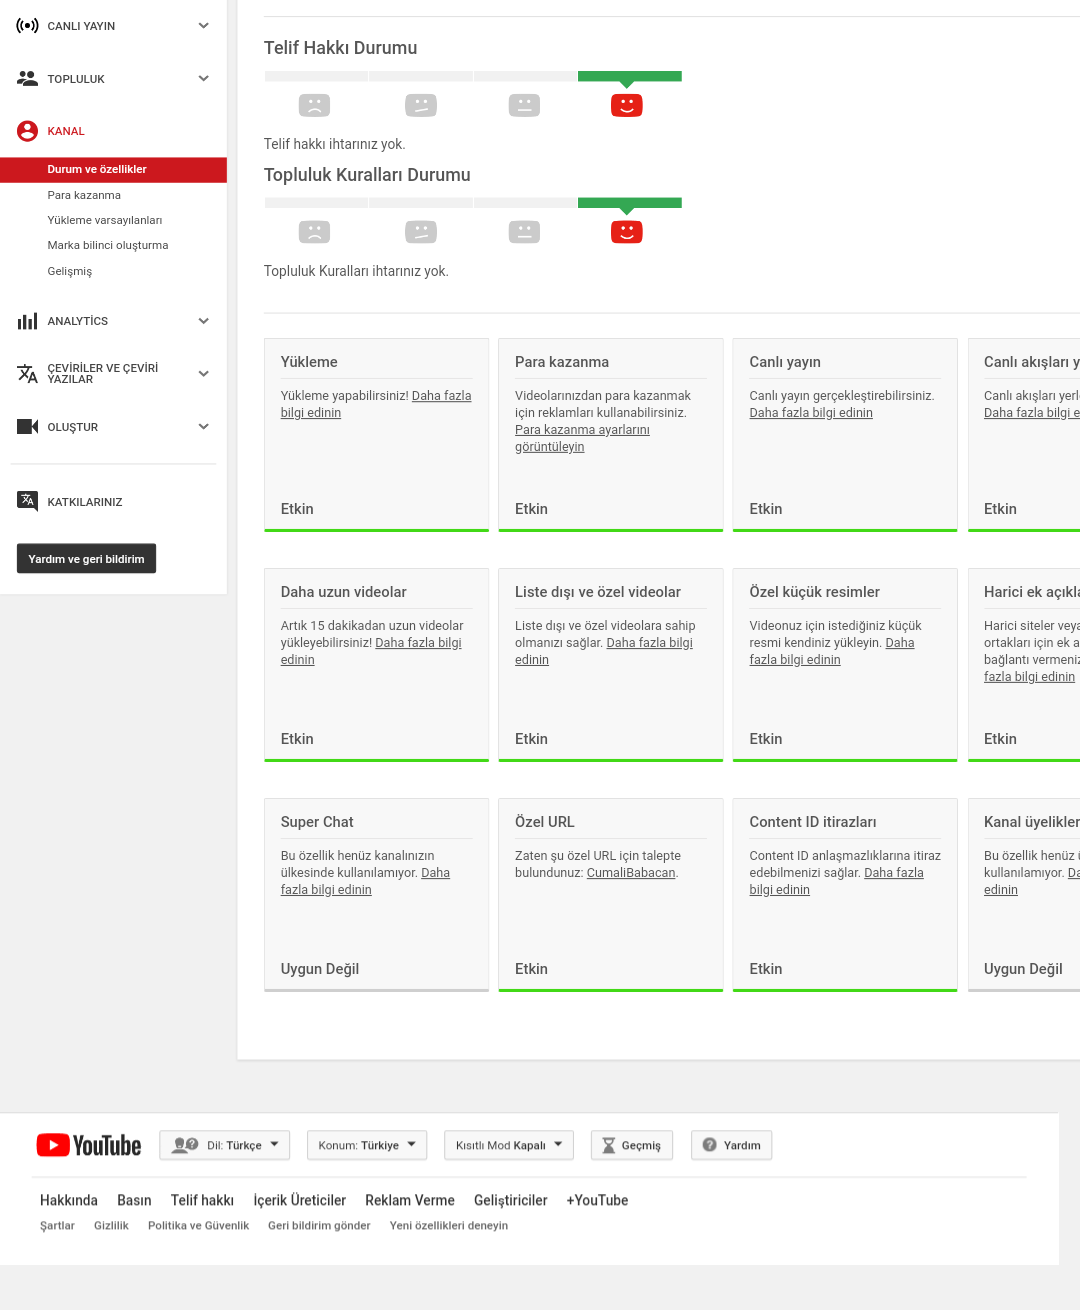The image size is (1080, 1310).
Task: Click the Reklam Verme footer link
Action: [410, 1200]
